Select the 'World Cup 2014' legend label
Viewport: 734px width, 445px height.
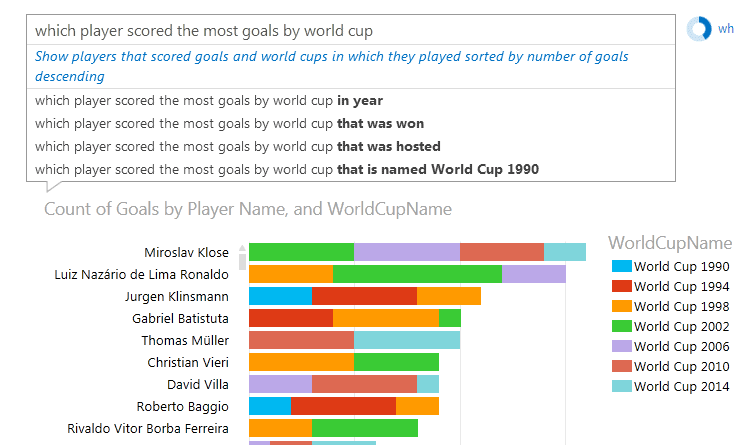tap(681, 387)
